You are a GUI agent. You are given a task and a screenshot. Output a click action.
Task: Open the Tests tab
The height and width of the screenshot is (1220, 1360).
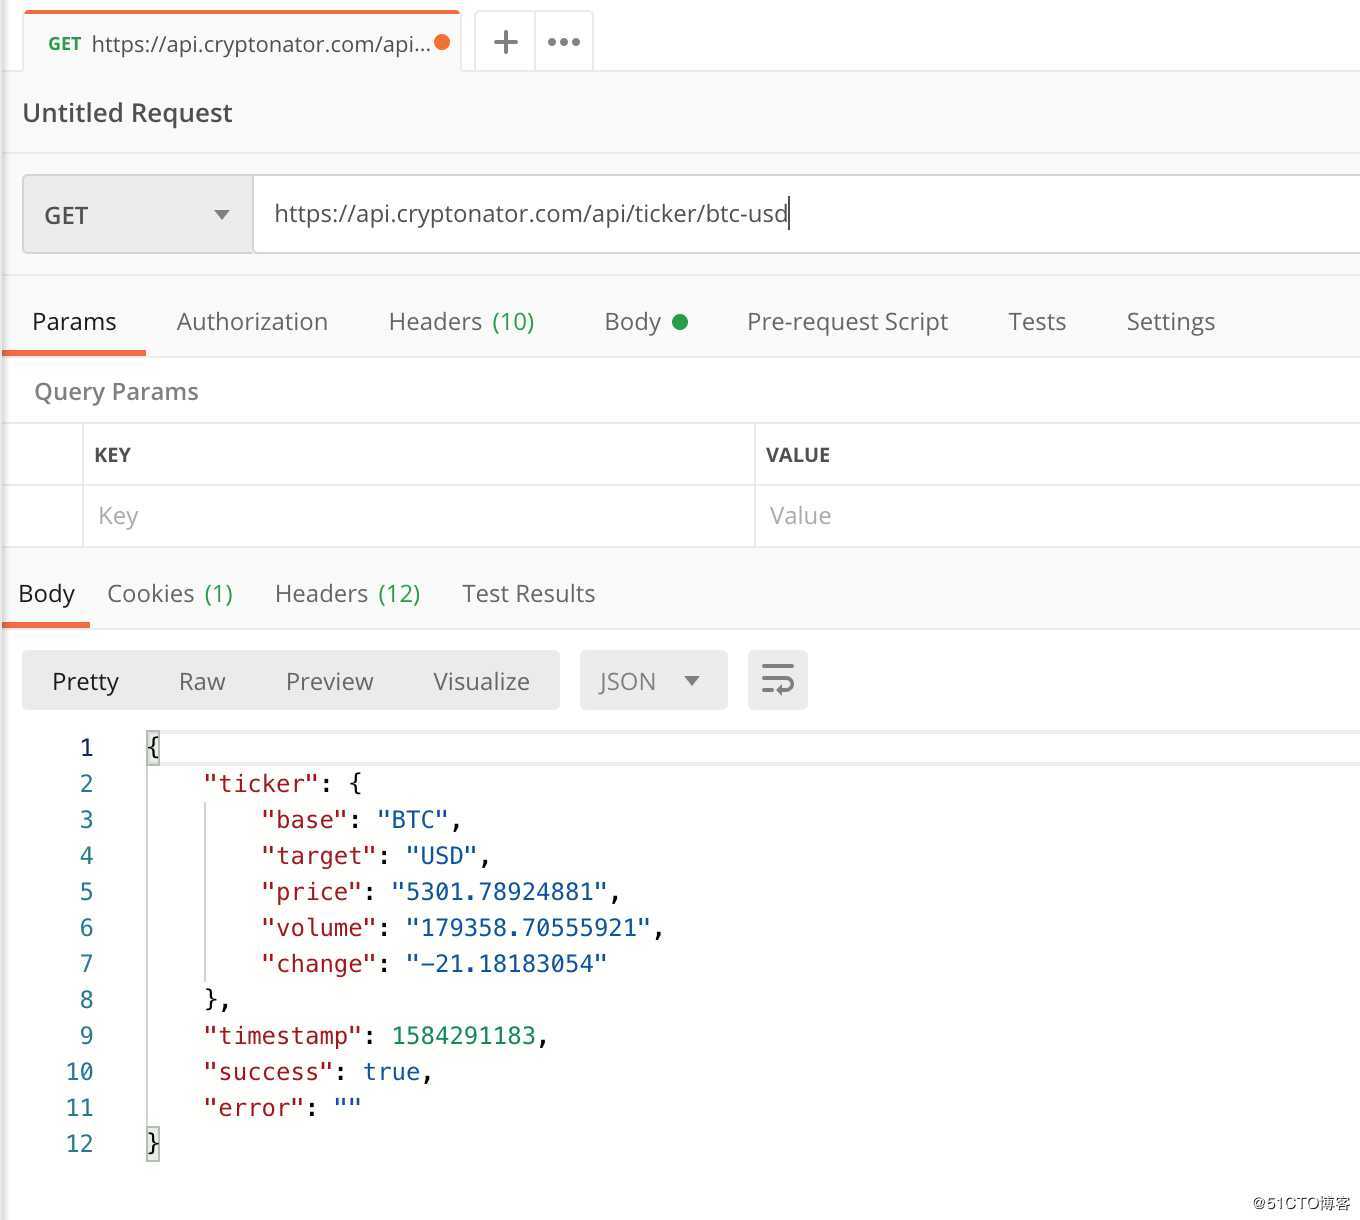pyautogui.click(x=1037, y=322)
